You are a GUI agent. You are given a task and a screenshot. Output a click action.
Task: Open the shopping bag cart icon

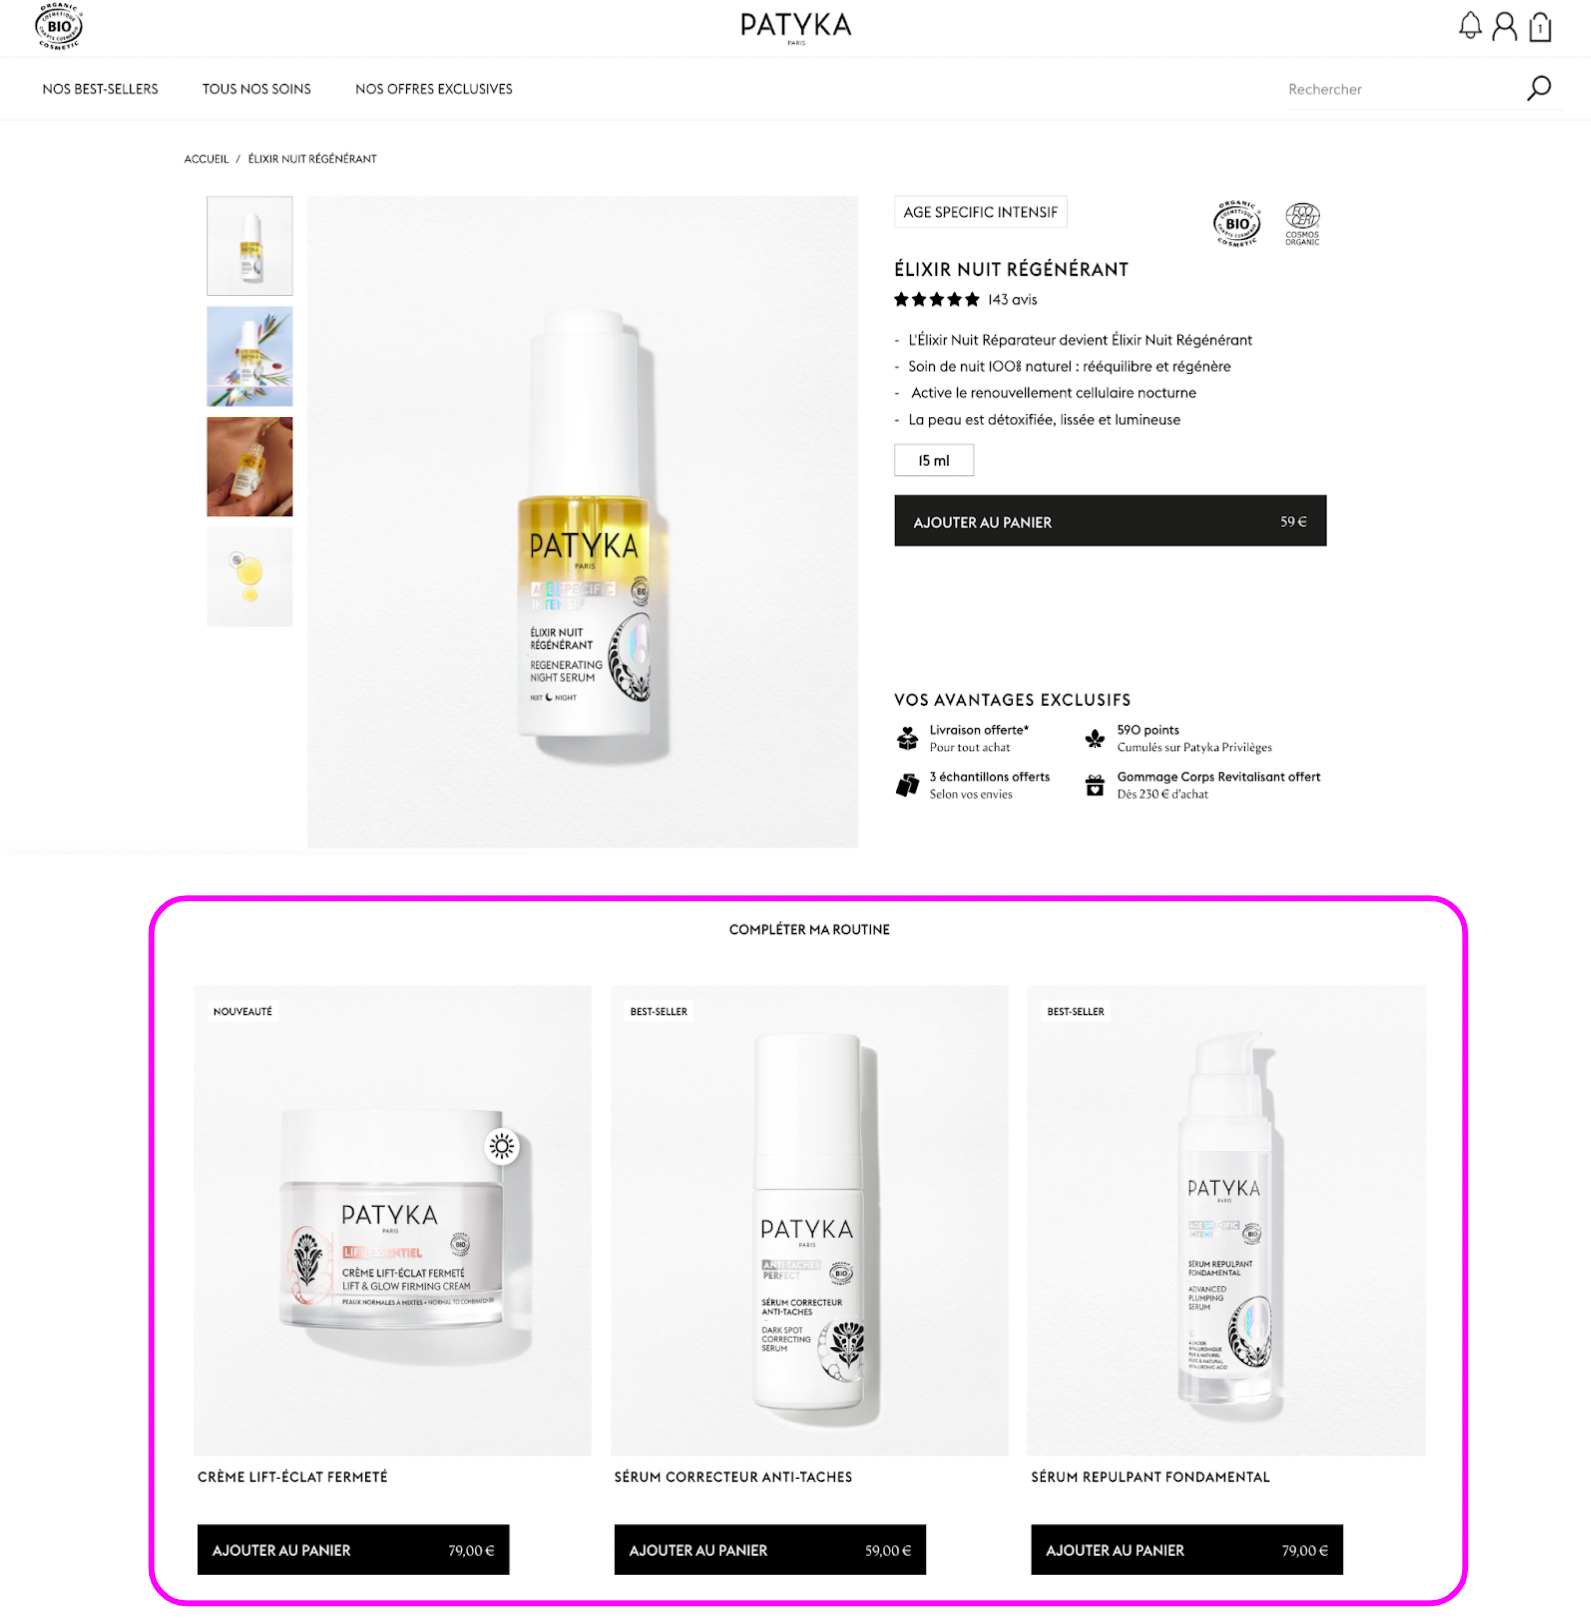click(1540, 26)
